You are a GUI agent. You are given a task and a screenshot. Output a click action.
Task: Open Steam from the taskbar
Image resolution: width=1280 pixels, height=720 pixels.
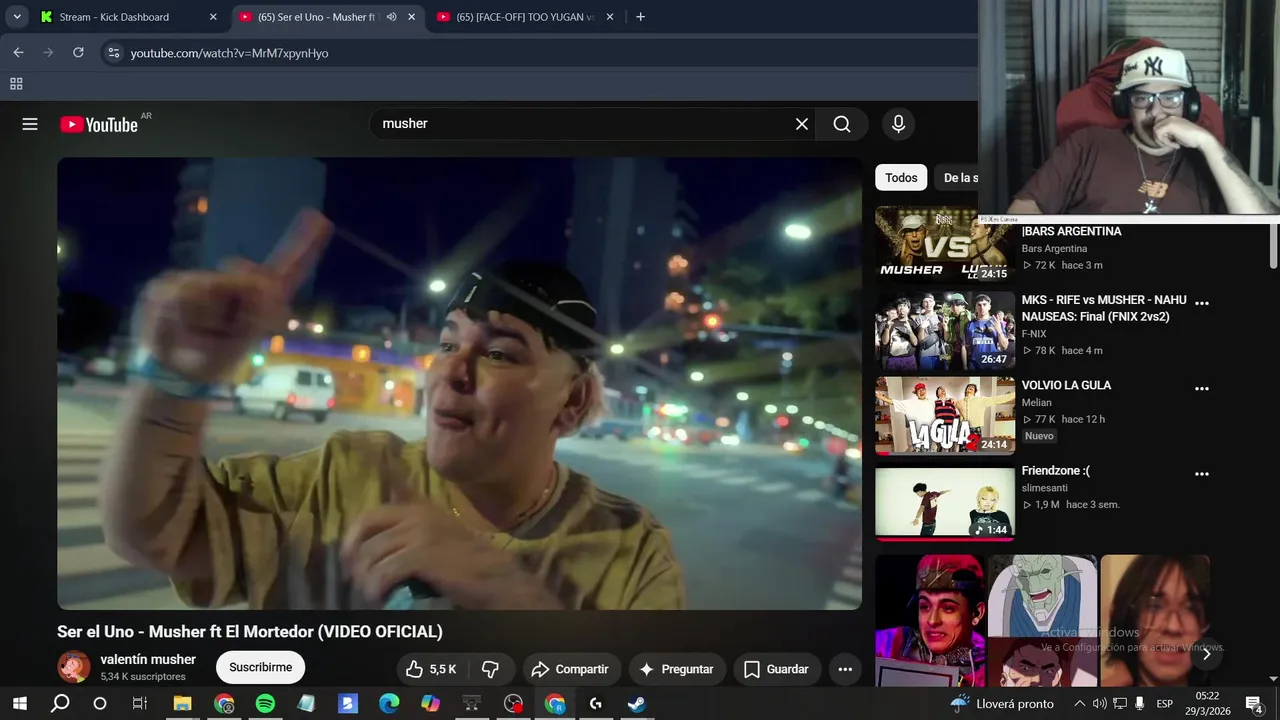coord(636,703)
